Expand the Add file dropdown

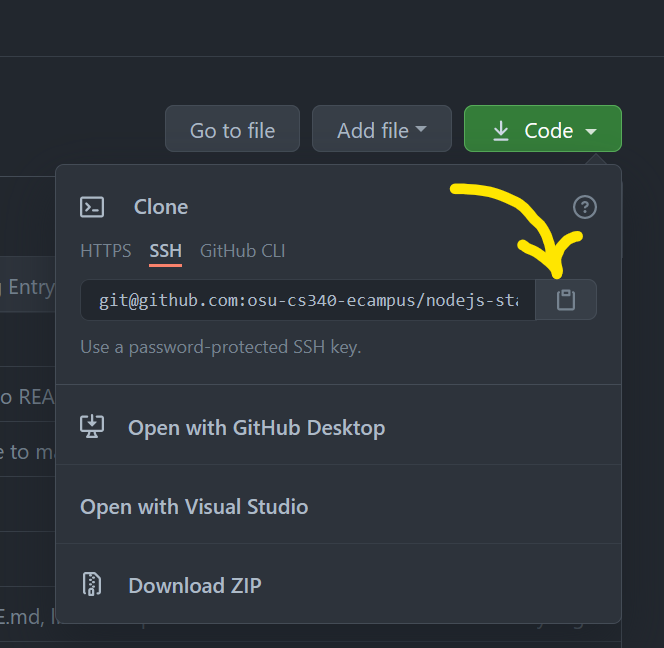pos(382,129)
